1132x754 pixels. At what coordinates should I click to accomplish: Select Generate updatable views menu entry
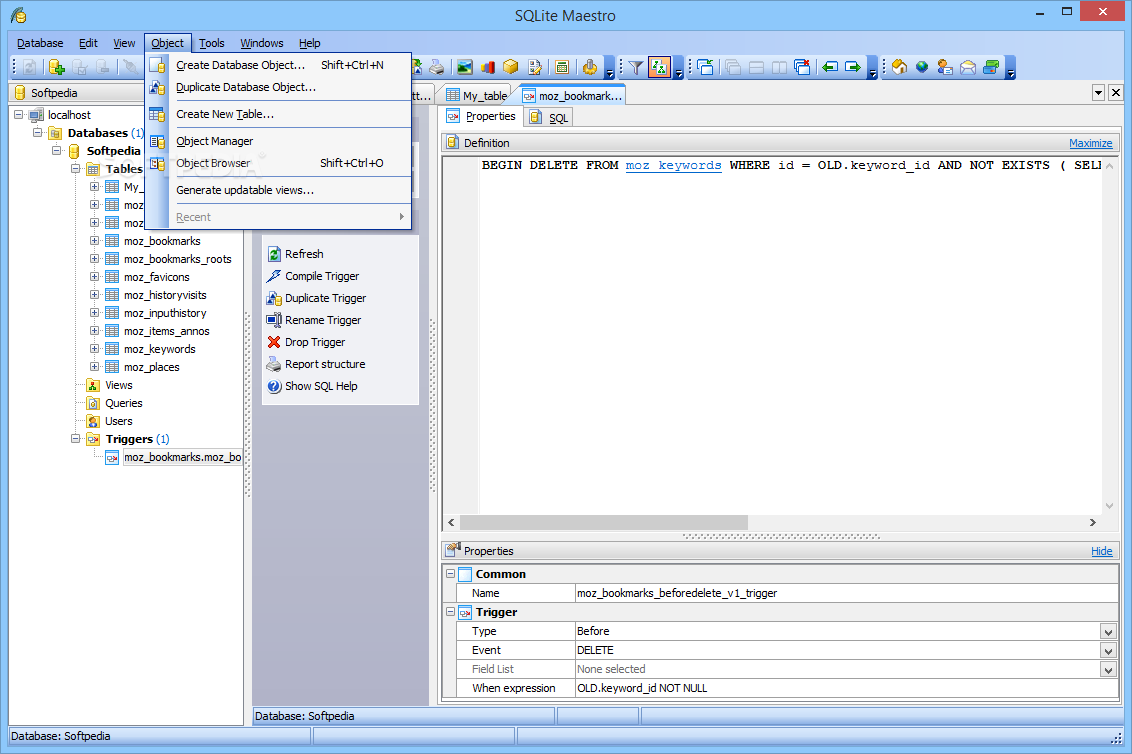pyautogui.click(x=279, y=191)
